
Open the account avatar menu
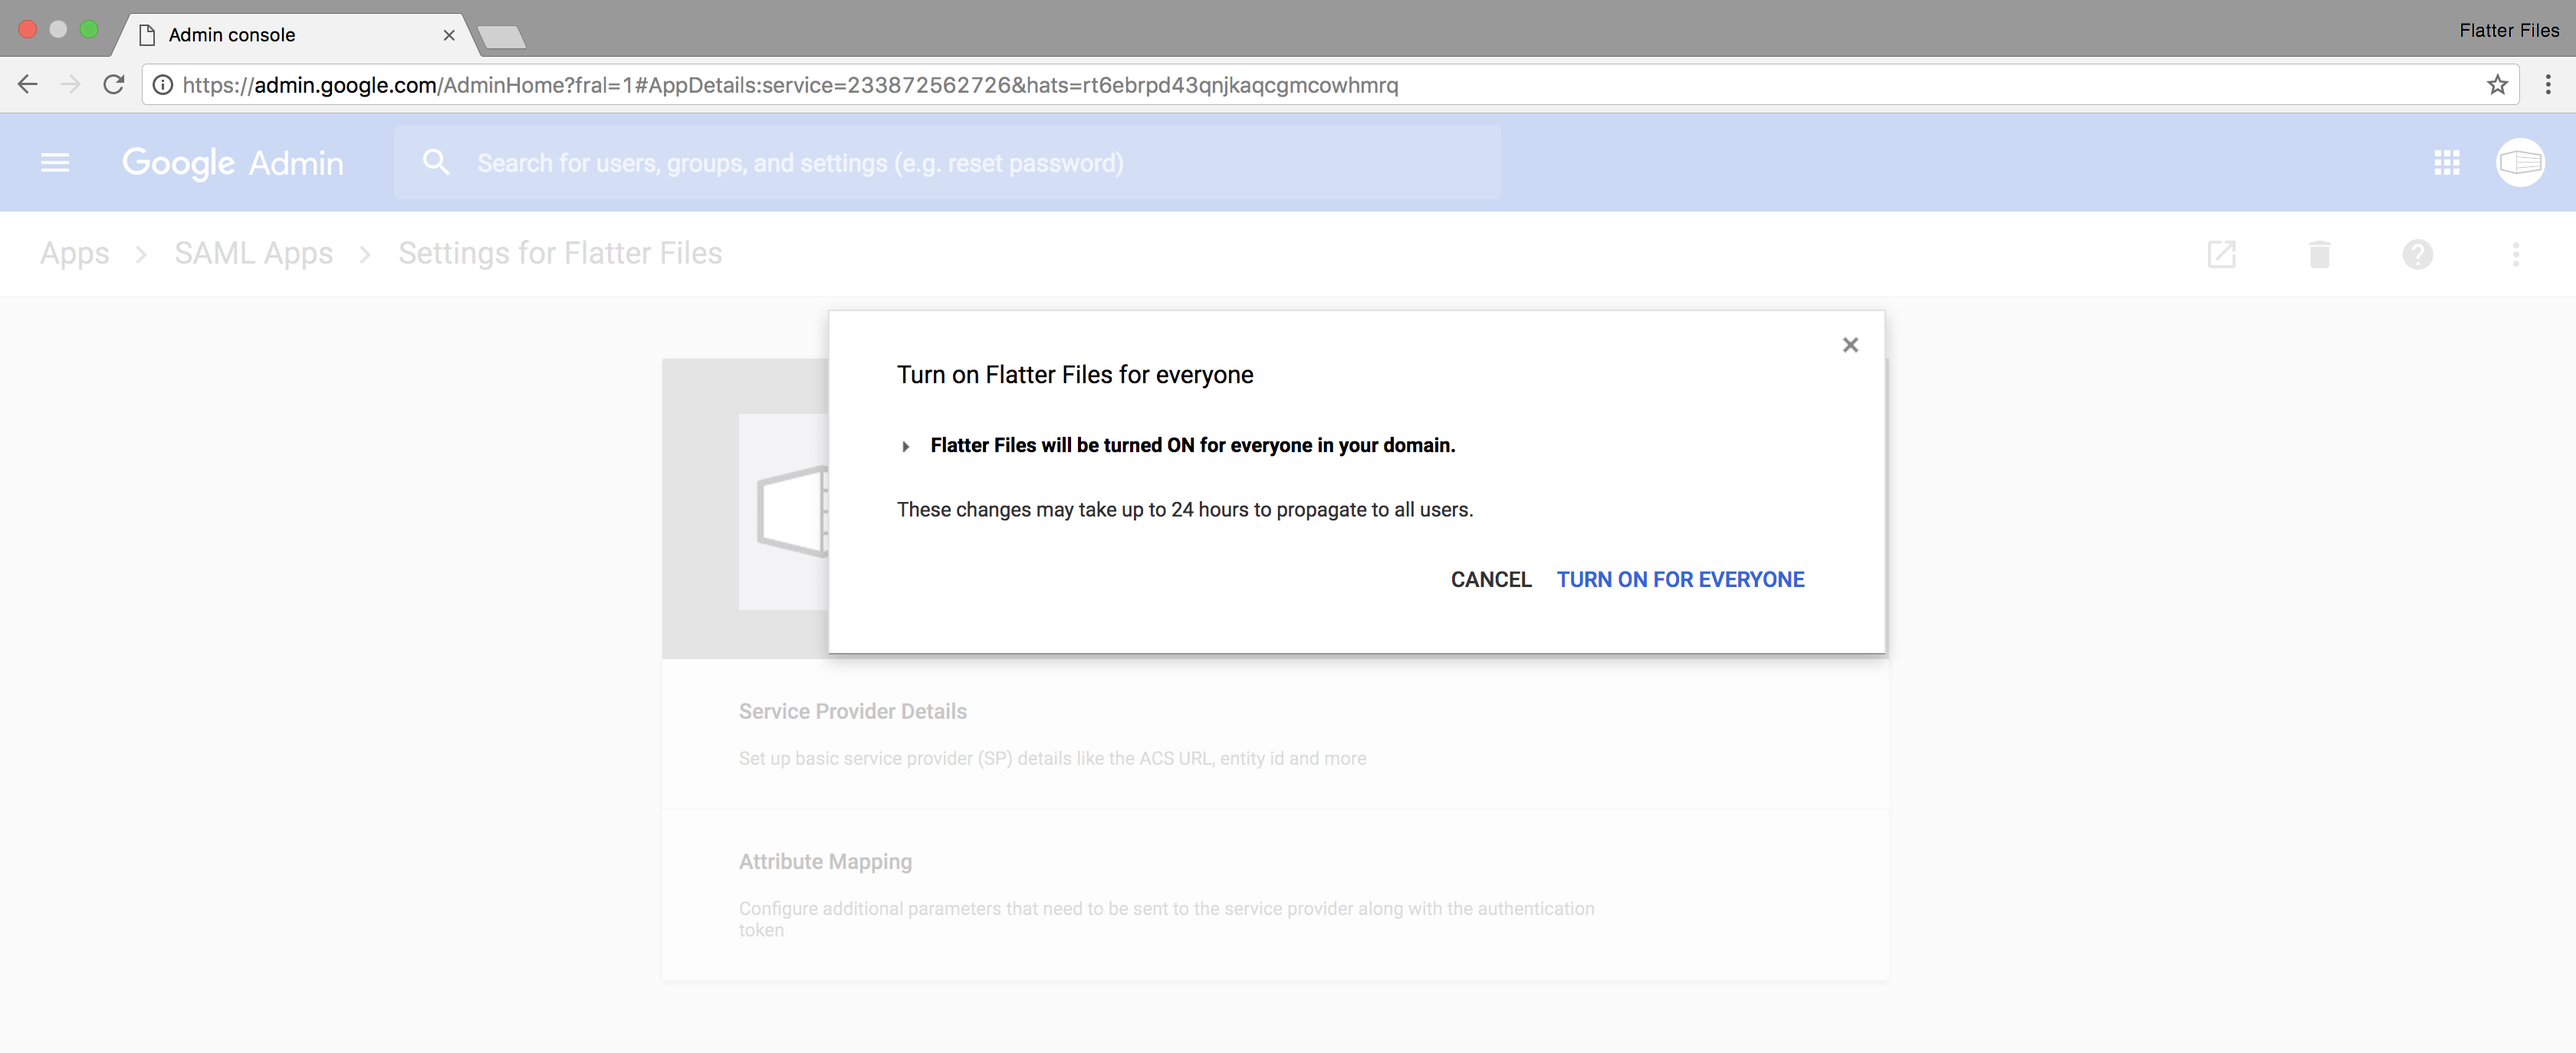click(x=2520, y=162)
